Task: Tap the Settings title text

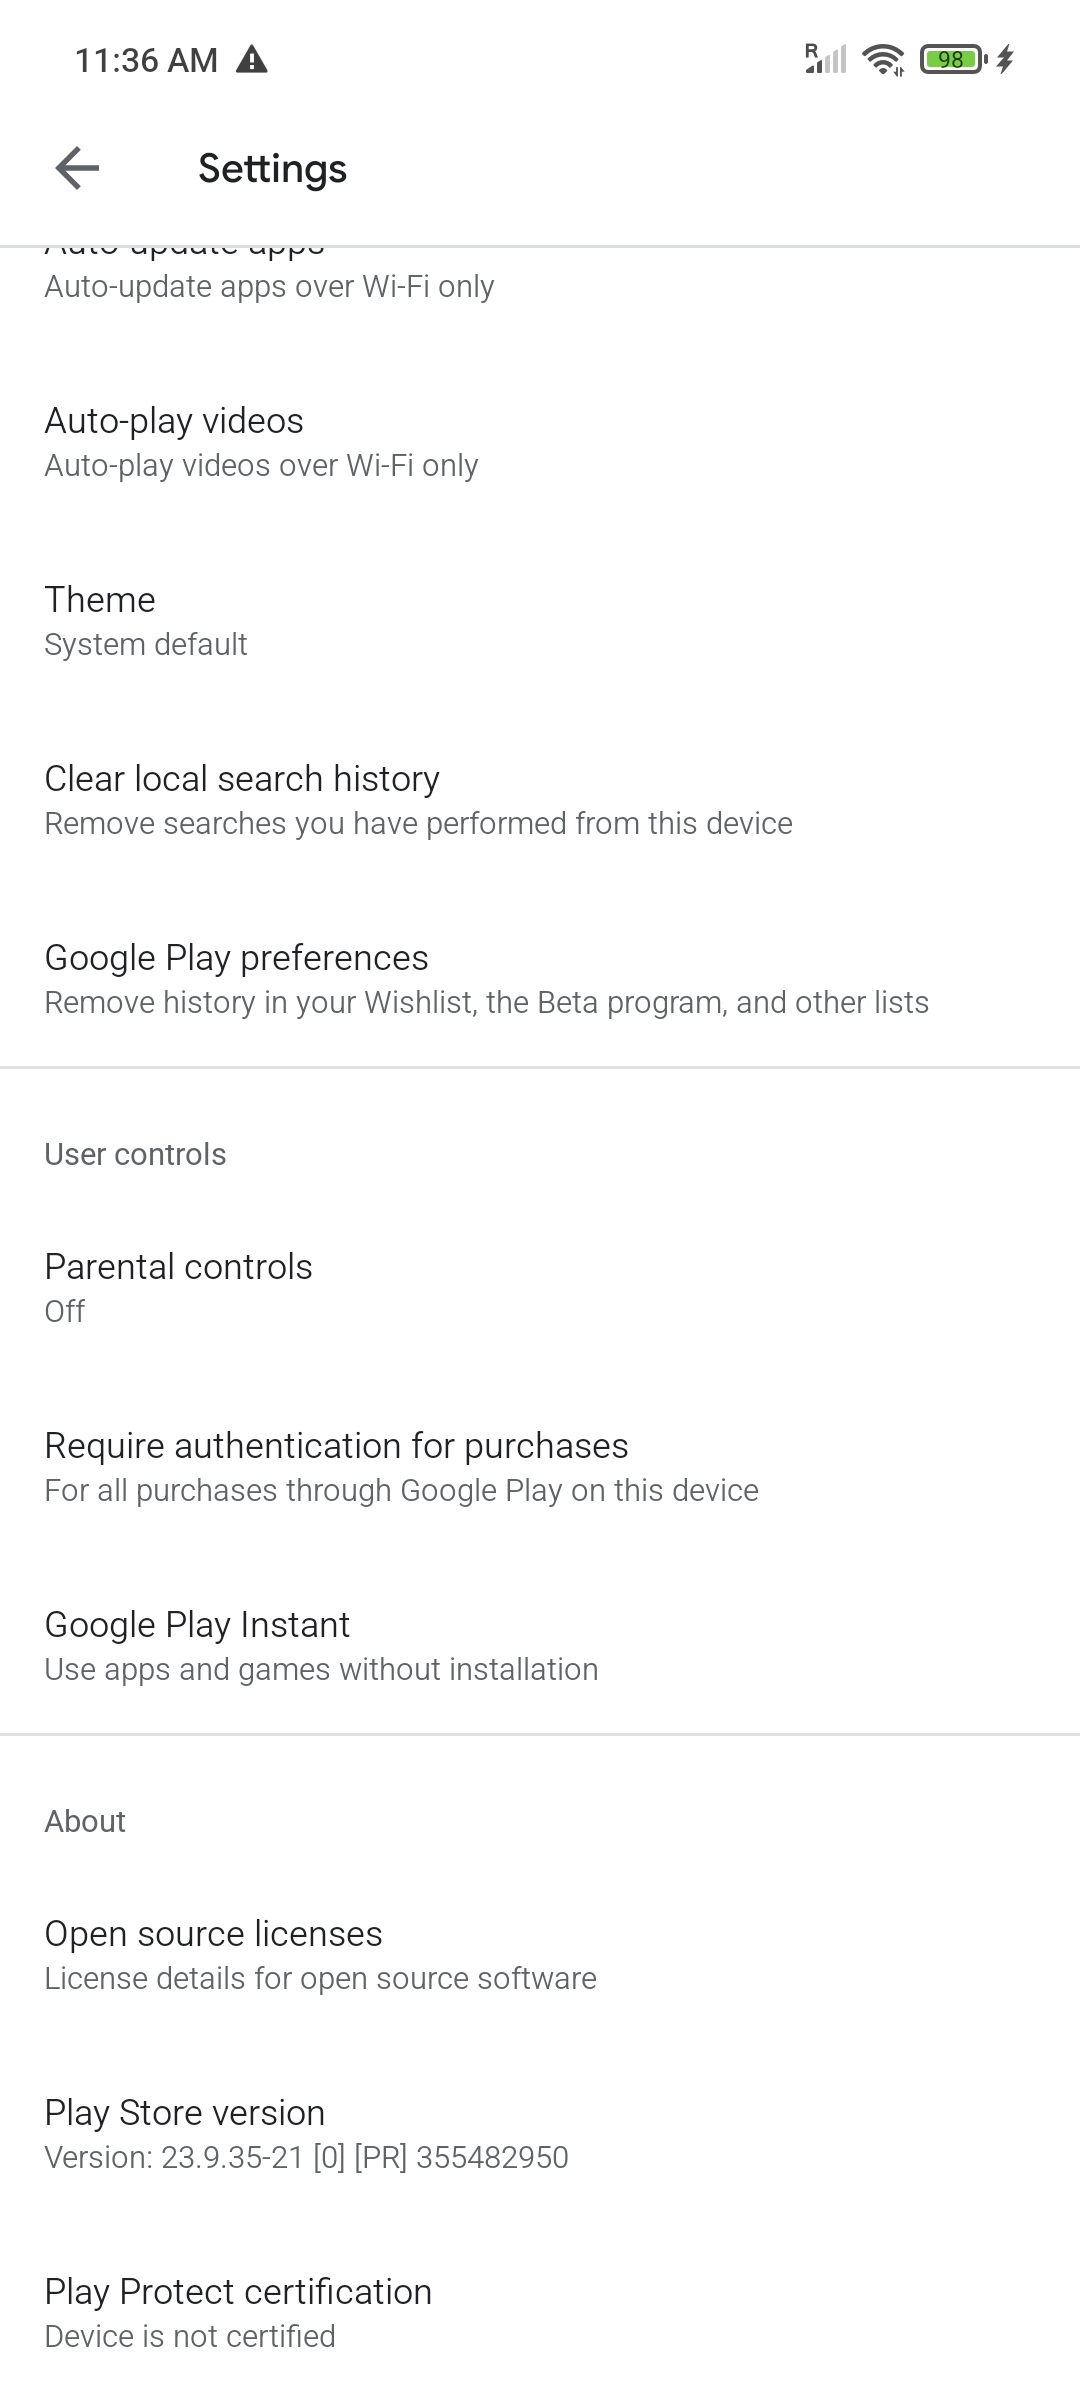Action: pos(272,168)
